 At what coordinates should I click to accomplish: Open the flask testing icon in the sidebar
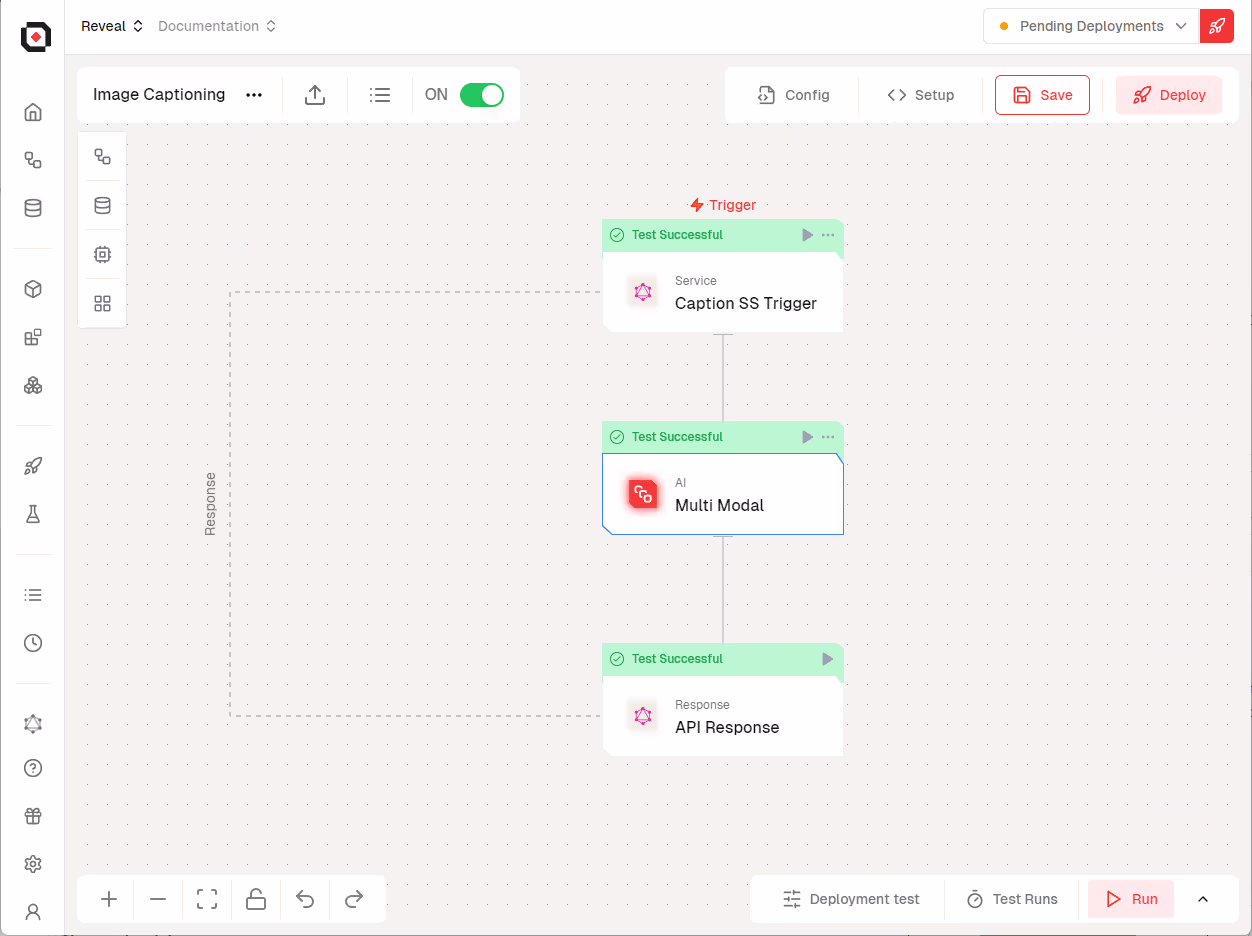pyautogui.click(x=33, y=514)
